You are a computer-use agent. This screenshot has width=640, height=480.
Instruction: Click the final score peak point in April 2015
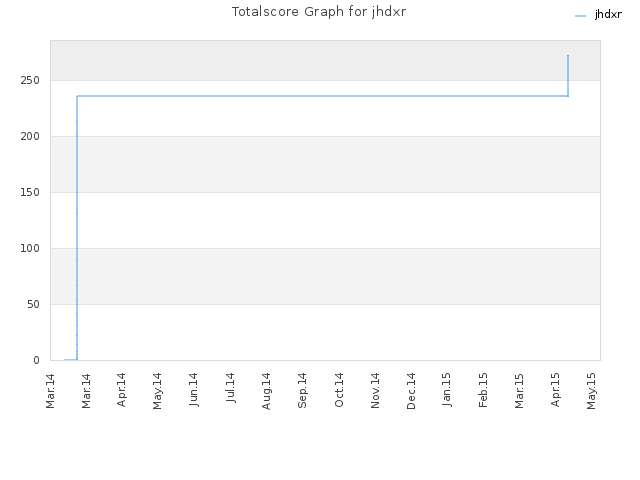[568, 56]
